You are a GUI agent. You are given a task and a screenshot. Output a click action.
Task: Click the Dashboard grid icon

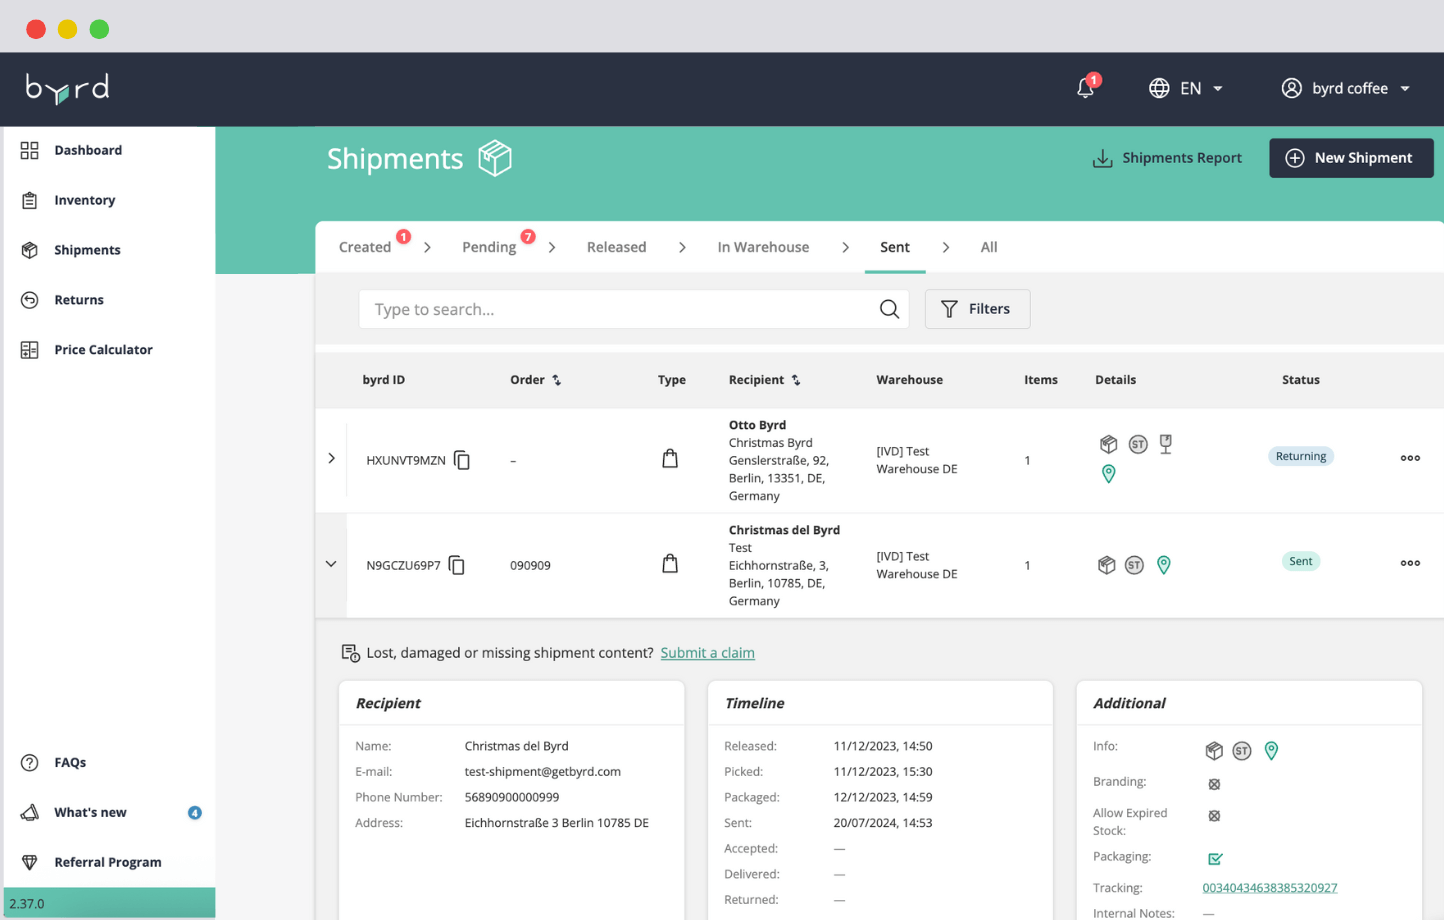point(30,150)
